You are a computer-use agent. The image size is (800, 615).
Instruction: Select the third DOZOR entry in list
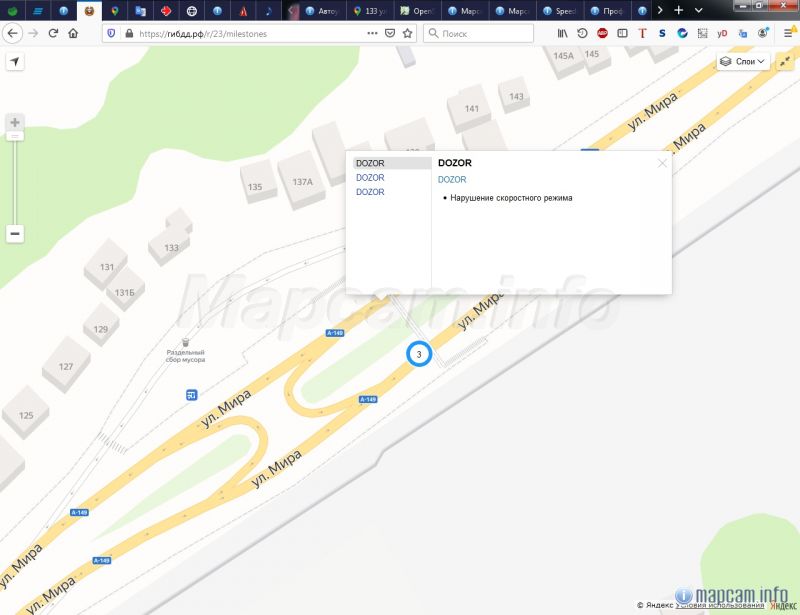370,192
